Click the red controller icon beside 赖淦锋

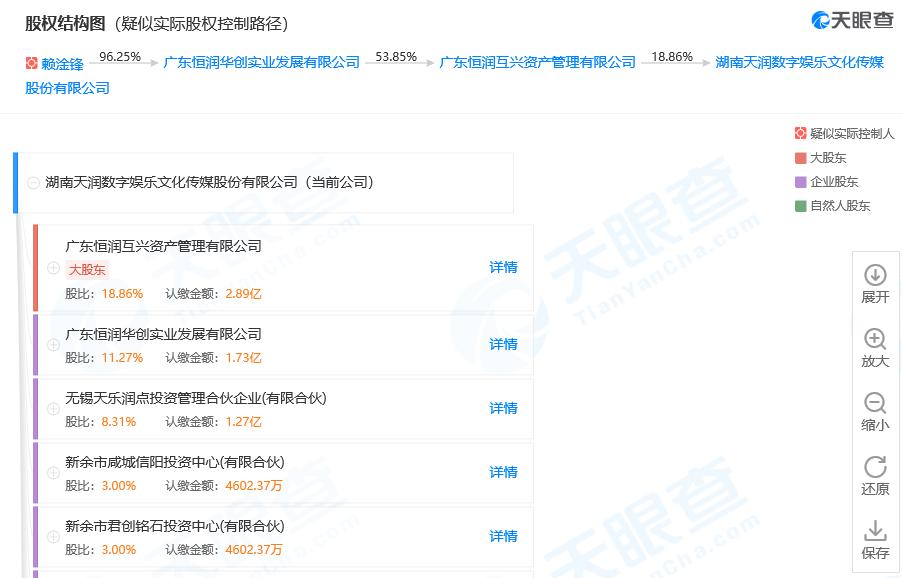tap(32, 63)
